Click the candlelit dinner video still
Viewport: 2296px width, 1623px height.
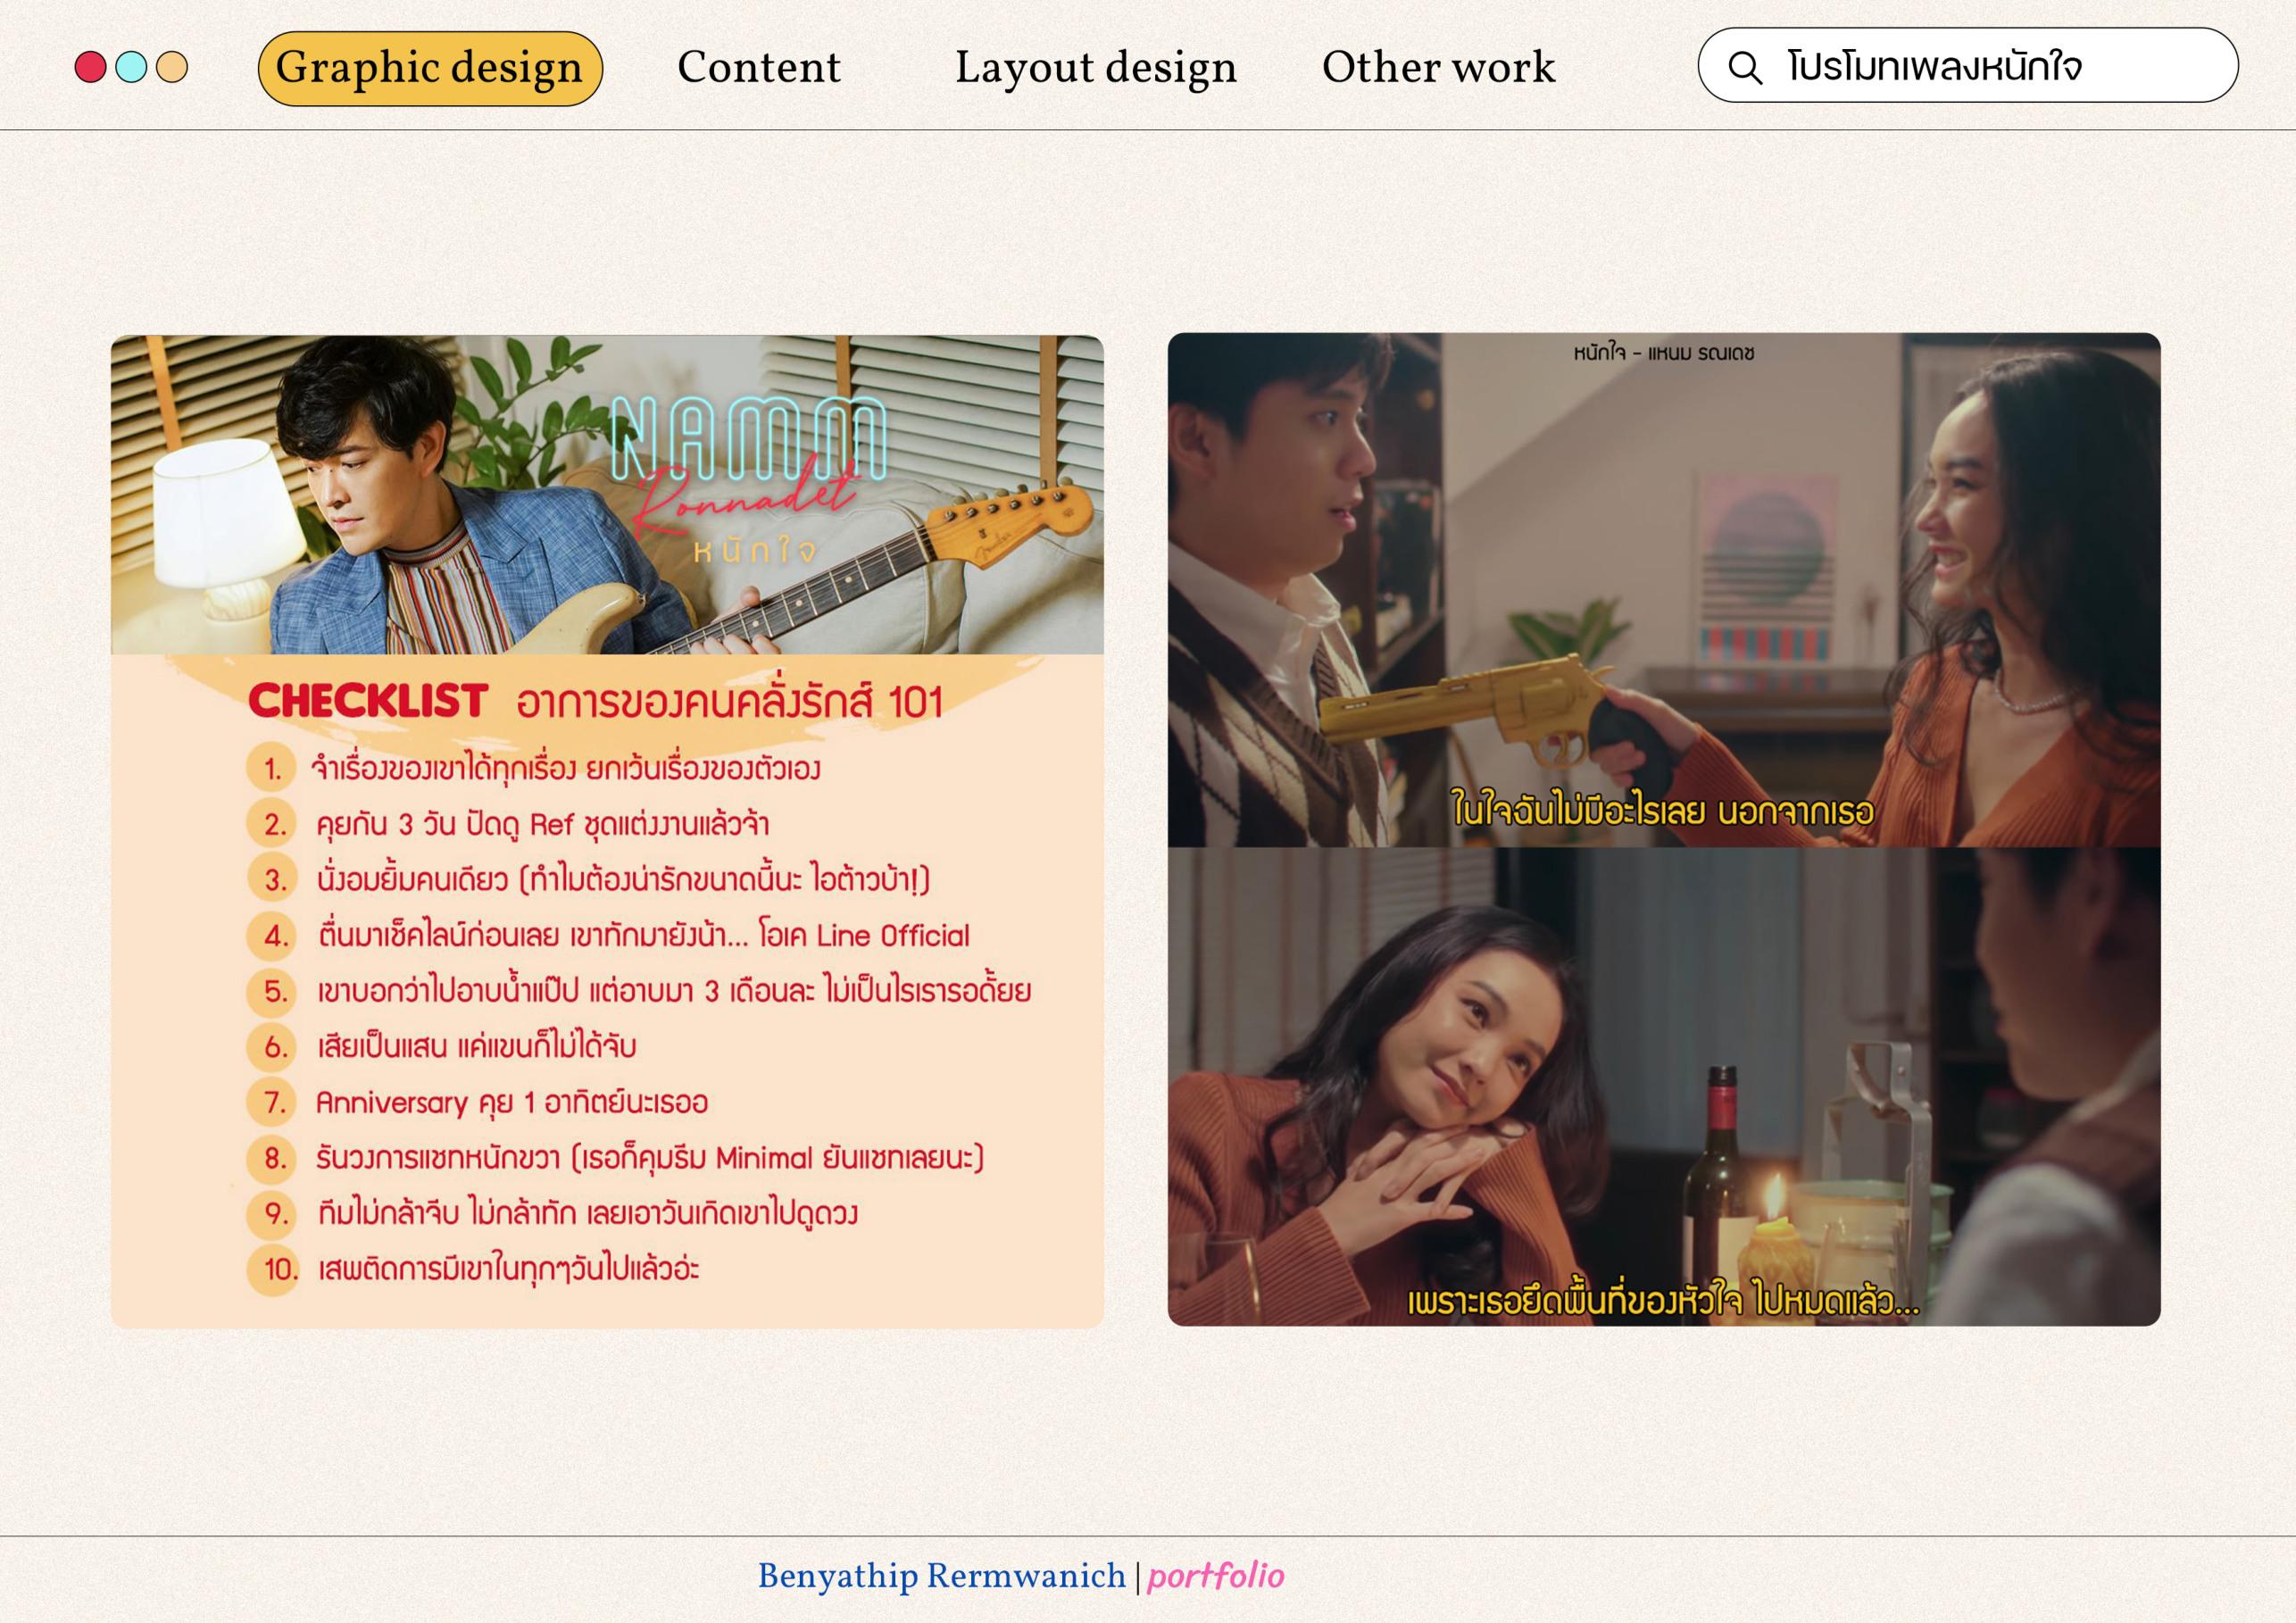(x=1663, y=1087)
